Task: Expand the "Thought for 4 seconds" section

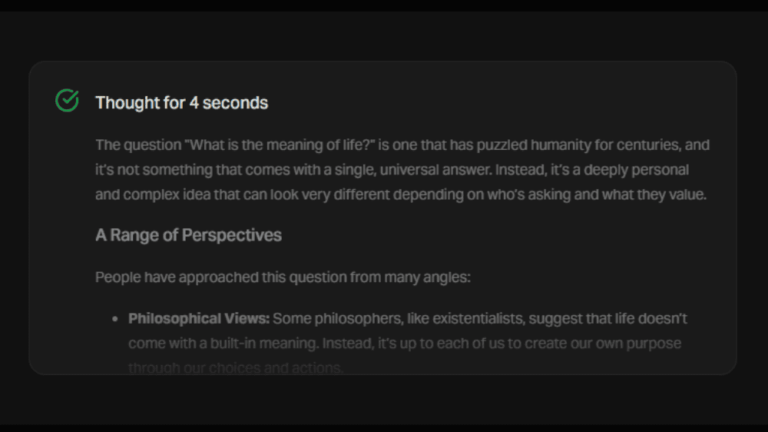Action: pyautogui.click(x=181, y=102)
